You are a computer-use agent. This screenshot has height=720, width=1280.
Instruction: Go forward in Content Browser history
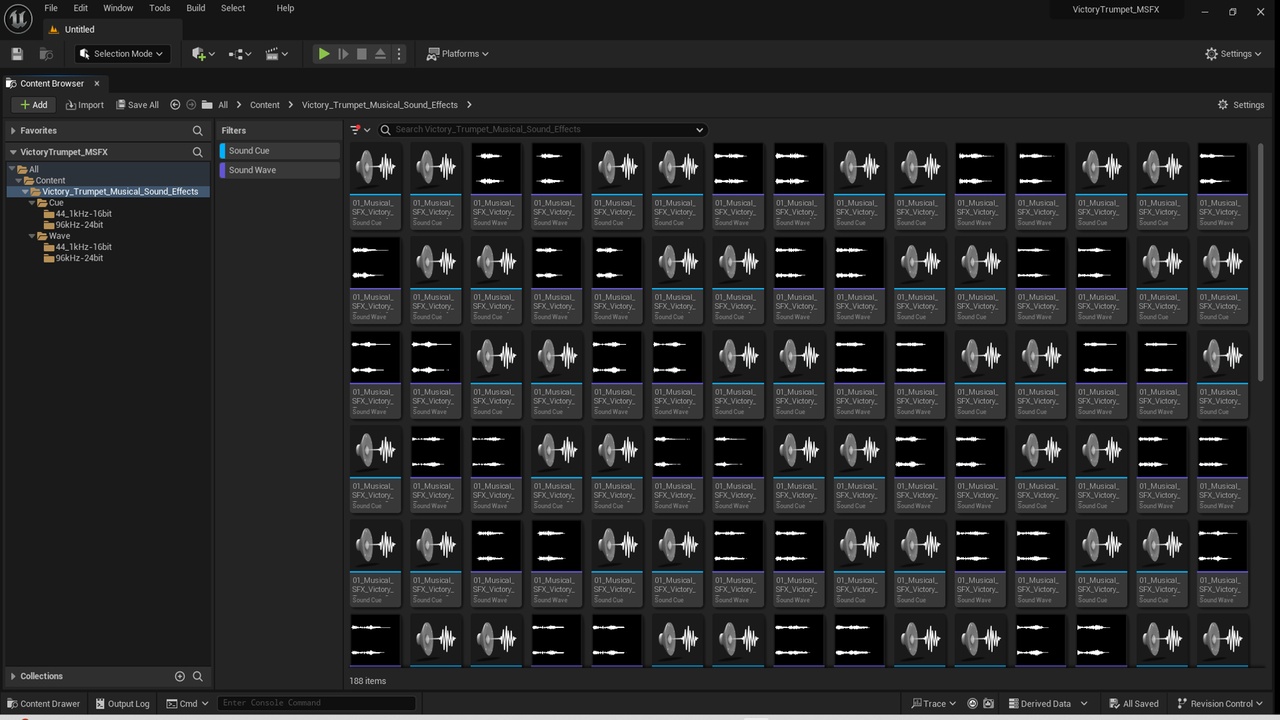pyautogui.click(x=191, y=105)
